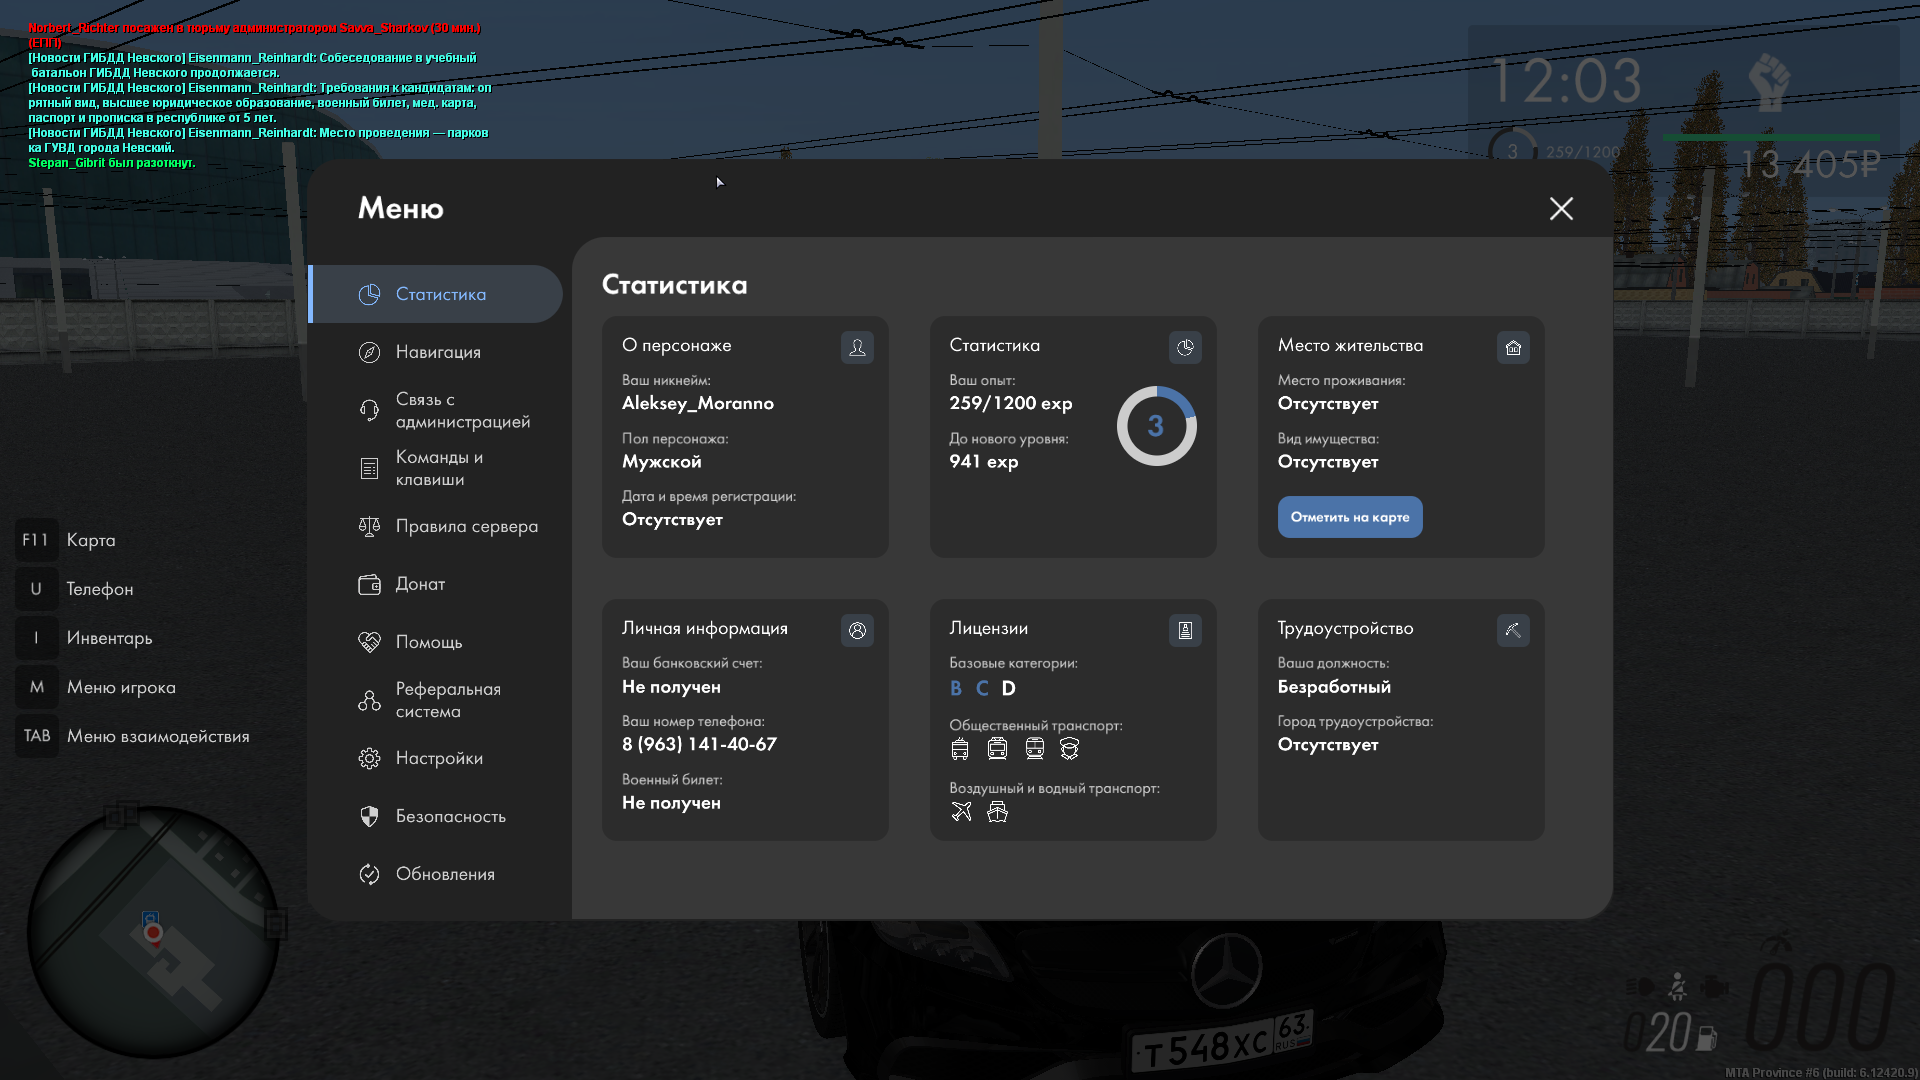The width and height of the screenshot is (1920, 1080).
Task: Open the Навигация menu section
Action: 438,352
